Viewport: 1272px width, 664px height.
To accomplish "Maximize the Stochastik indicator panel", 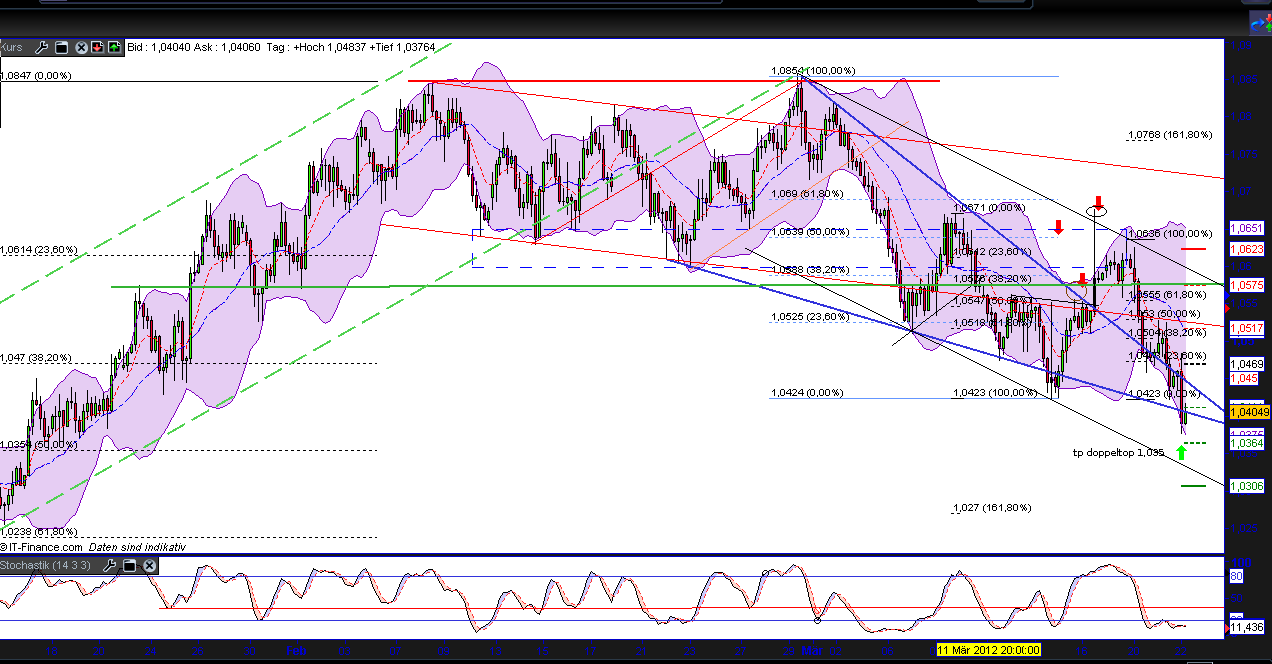I will (x=129, y=566).
